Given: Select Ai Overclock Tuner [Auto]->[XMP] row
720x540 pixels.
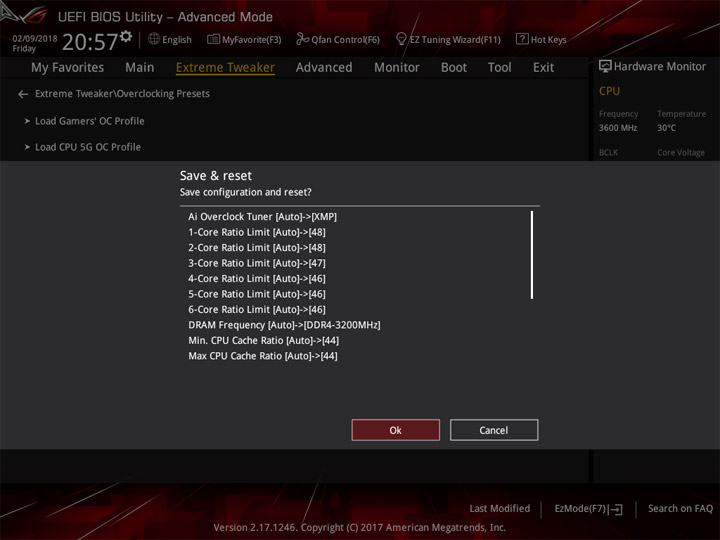Looking at the screenshot, I should coord(262,216).
